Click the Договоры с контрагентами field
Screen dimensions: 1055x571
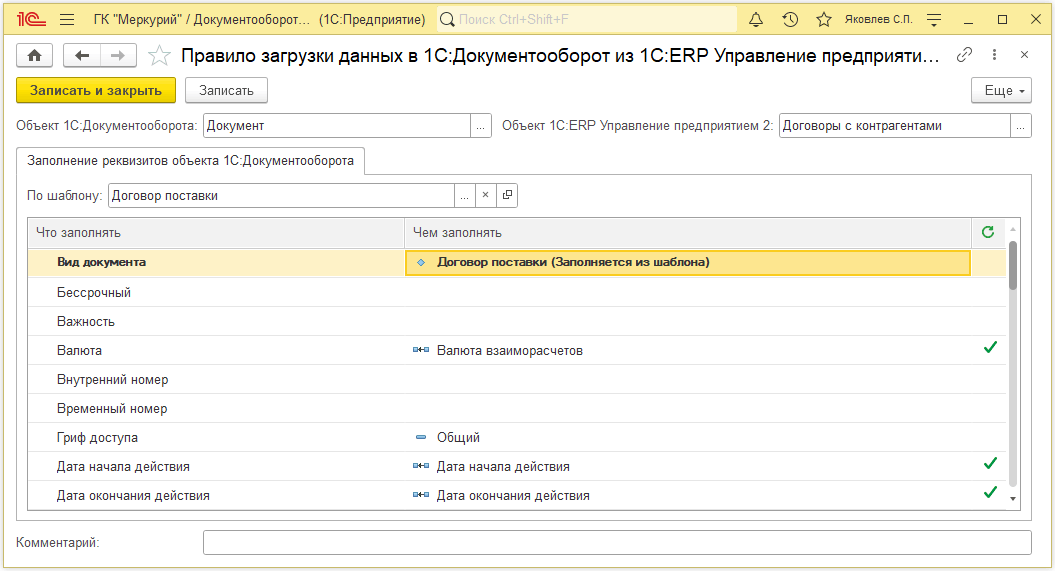pyautogui.click(x=895, y=126)
